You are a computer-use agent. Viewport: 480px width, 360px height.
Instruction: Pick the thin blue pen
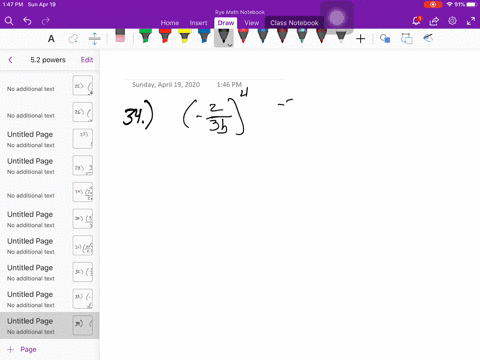click(x=263, y=36)
